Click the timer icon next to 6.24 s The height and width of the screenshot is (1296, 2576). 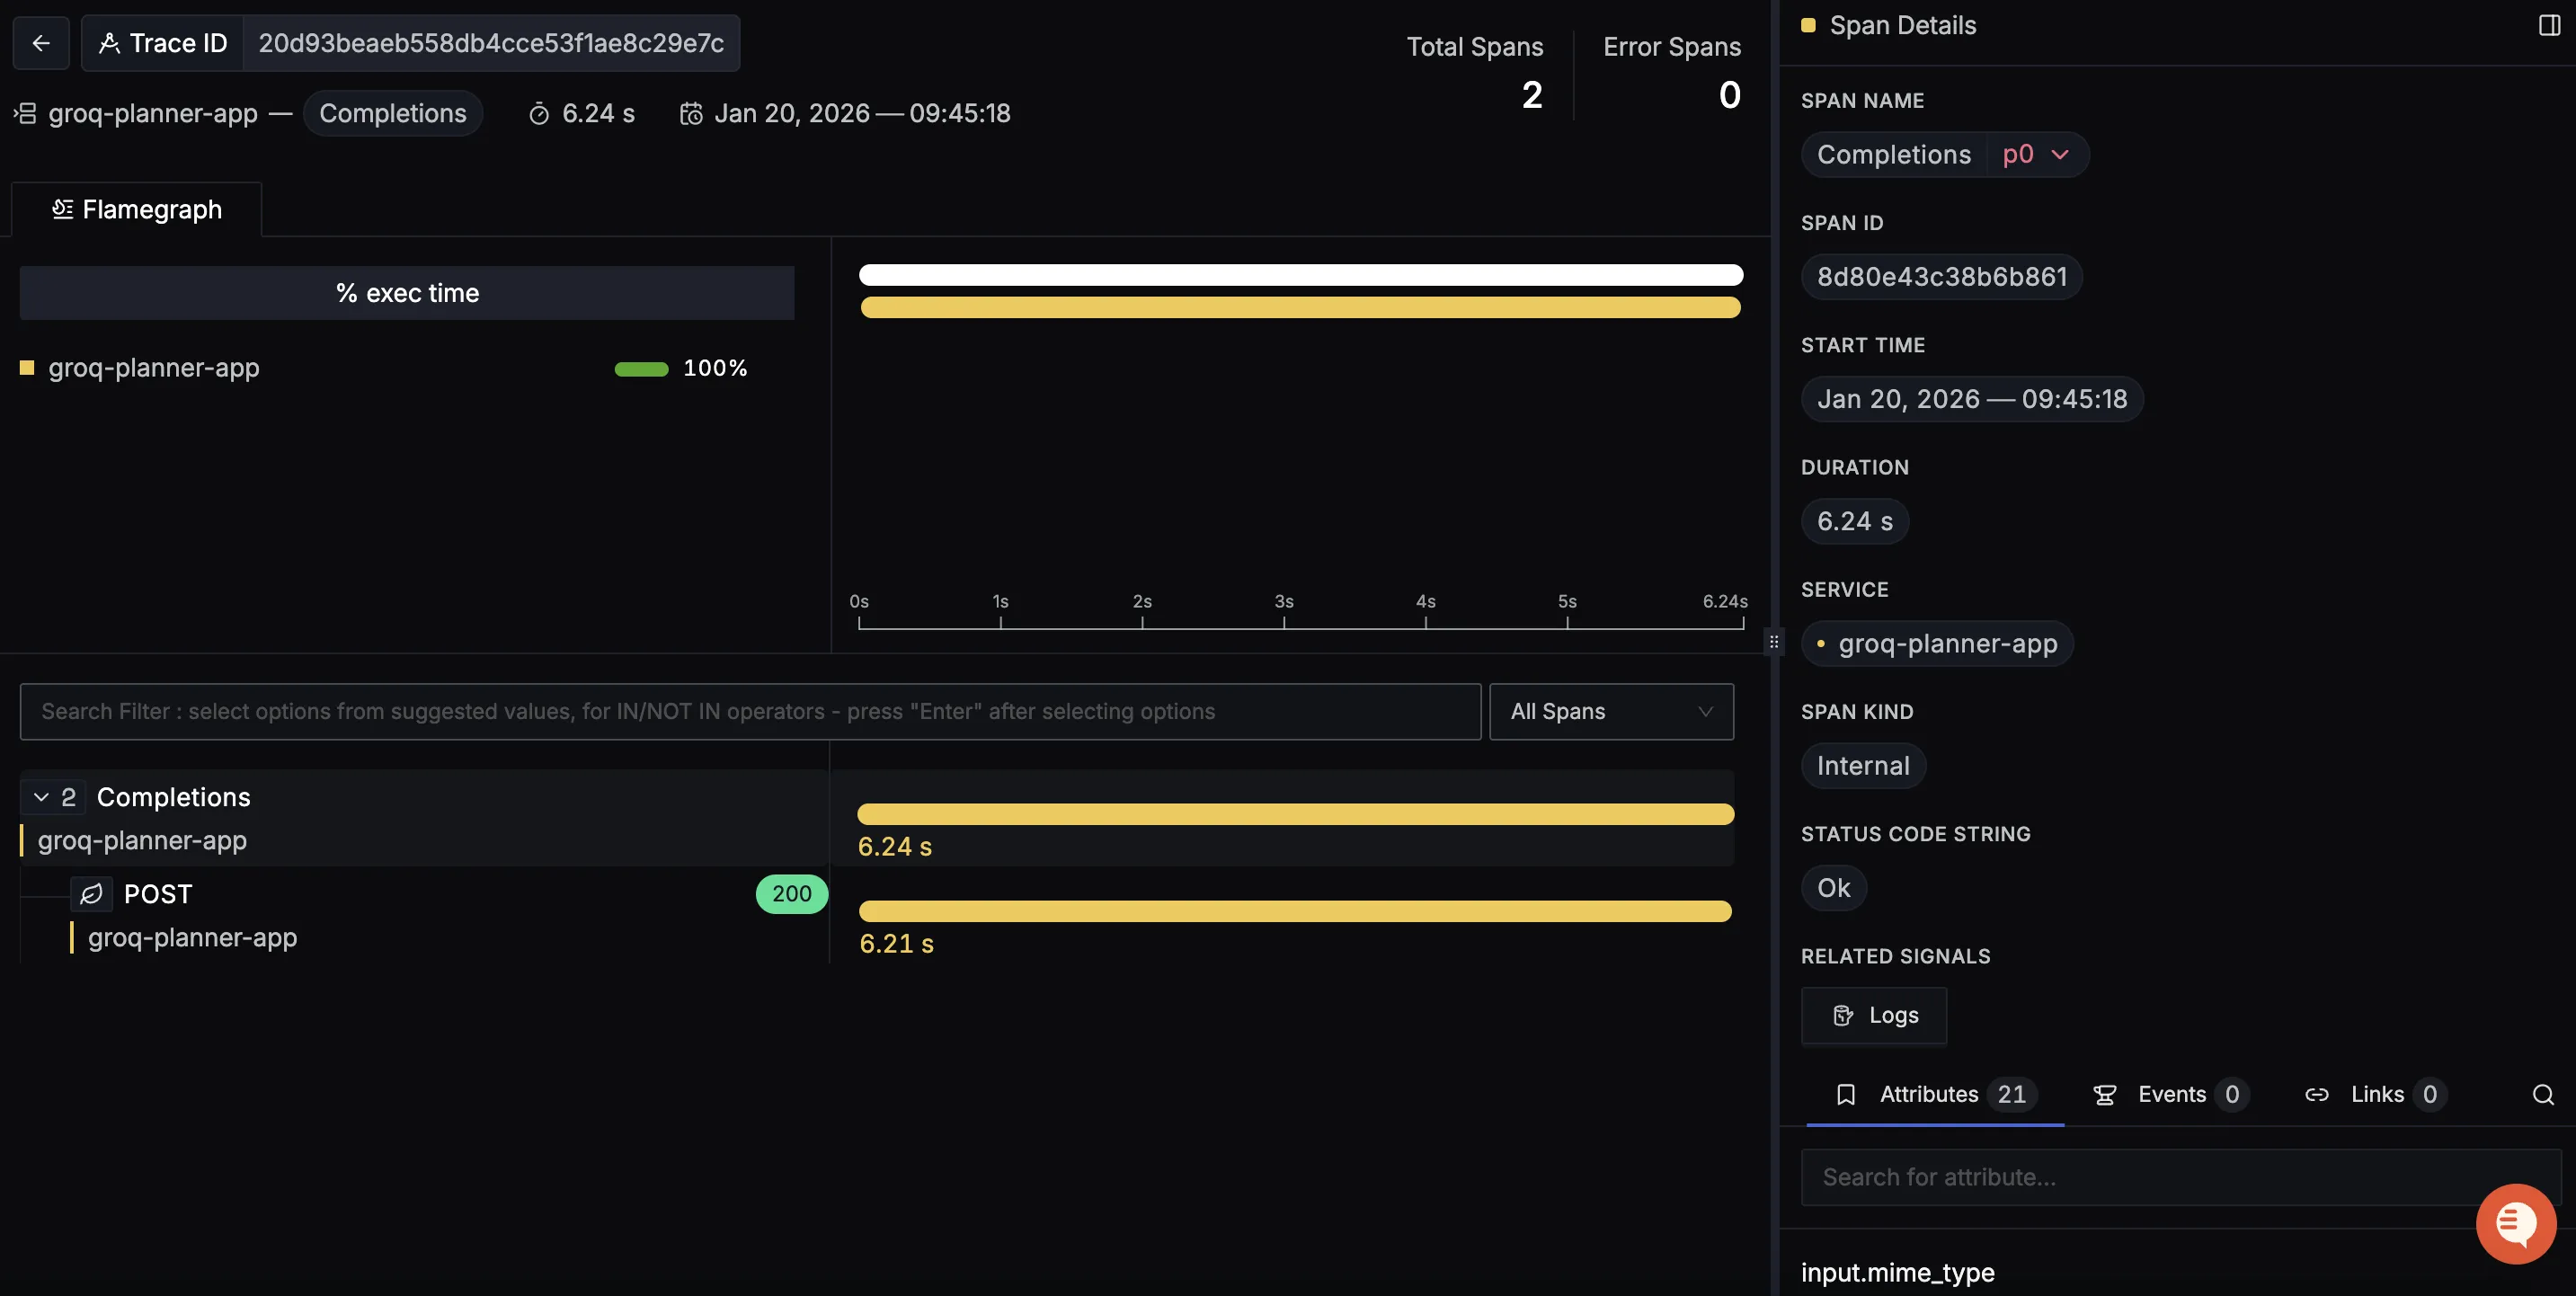coord(539,113)
